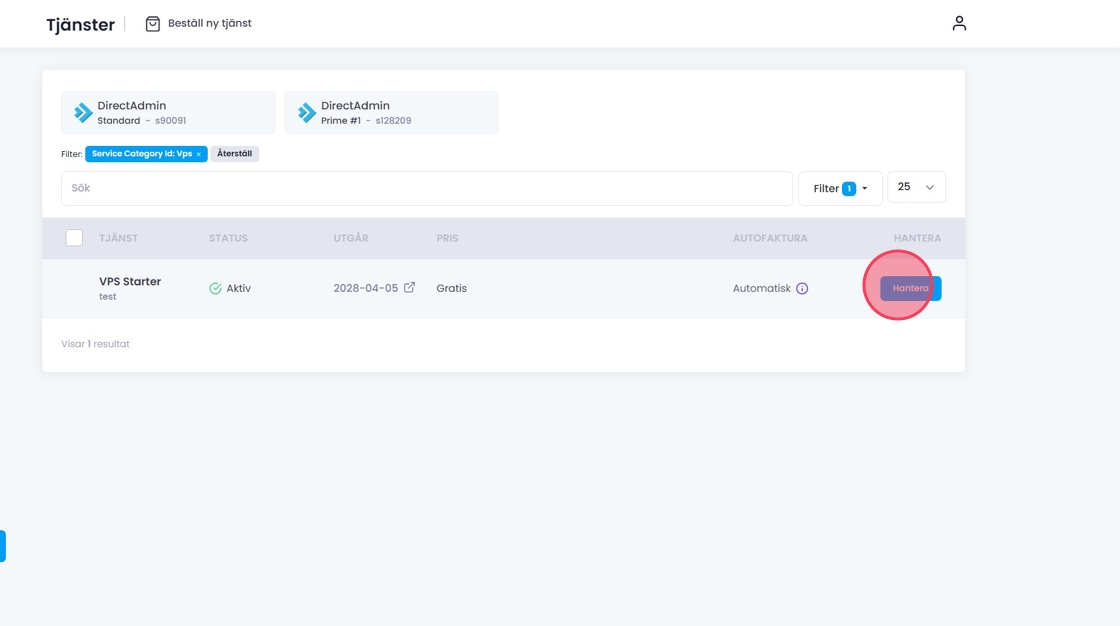The height and width of the screenshot is (626, 1120).
Task: Sort by the Utgår column header
Action: point(351,239)
